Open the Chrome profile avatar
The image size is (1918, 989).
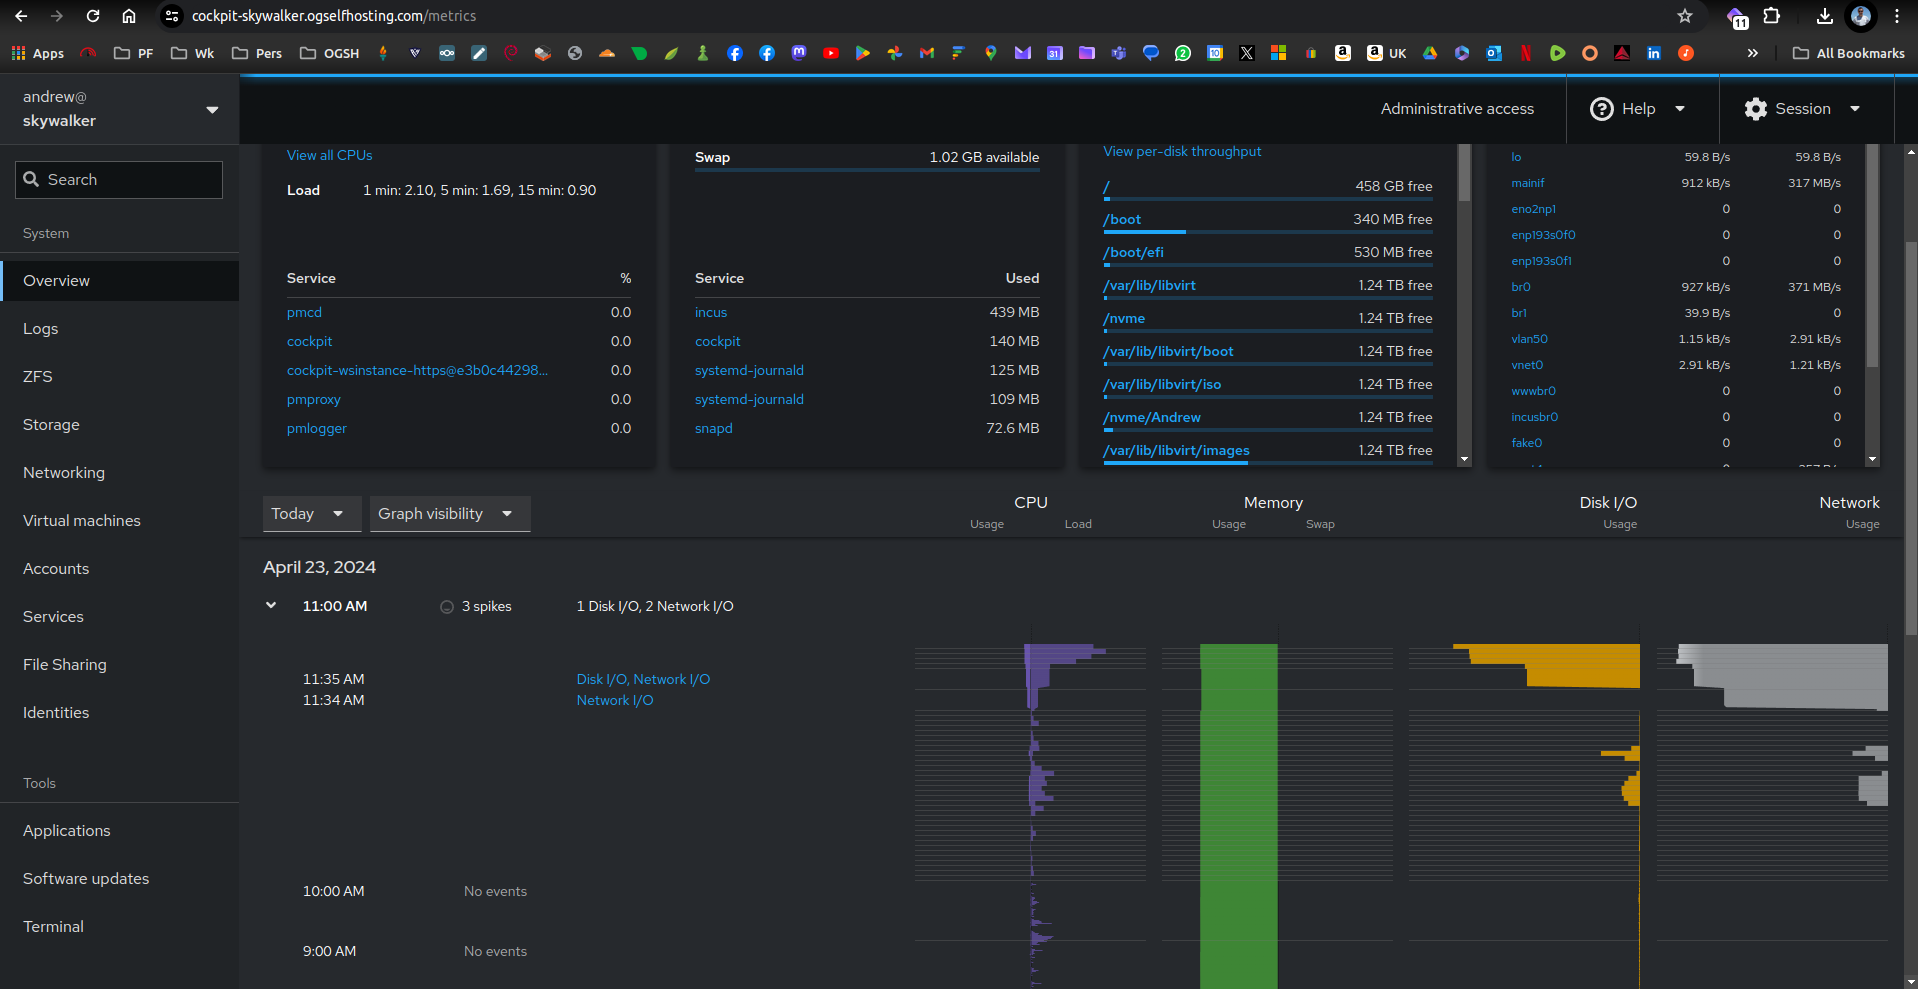pyautogui.click(x=1861, y=16)
